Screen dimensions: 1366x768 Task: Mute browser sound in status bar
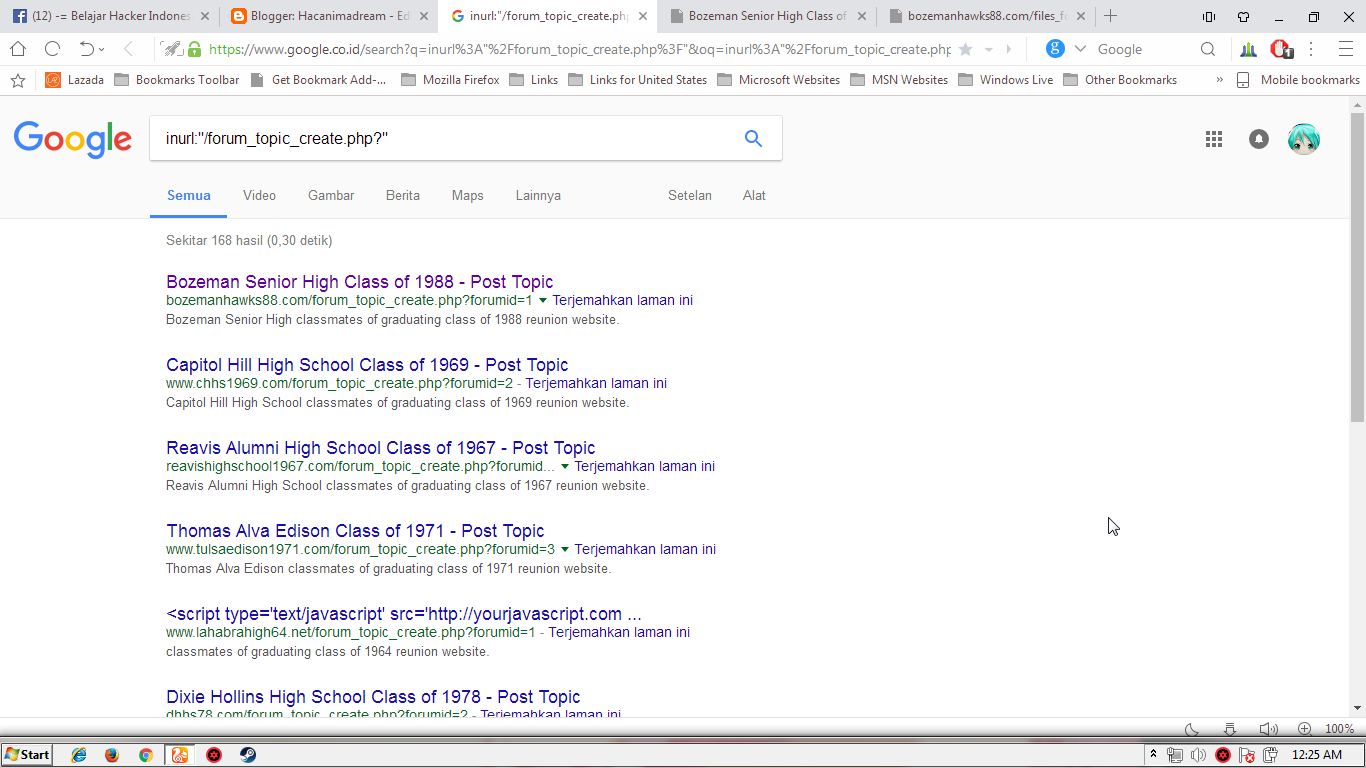point(1268,729)
